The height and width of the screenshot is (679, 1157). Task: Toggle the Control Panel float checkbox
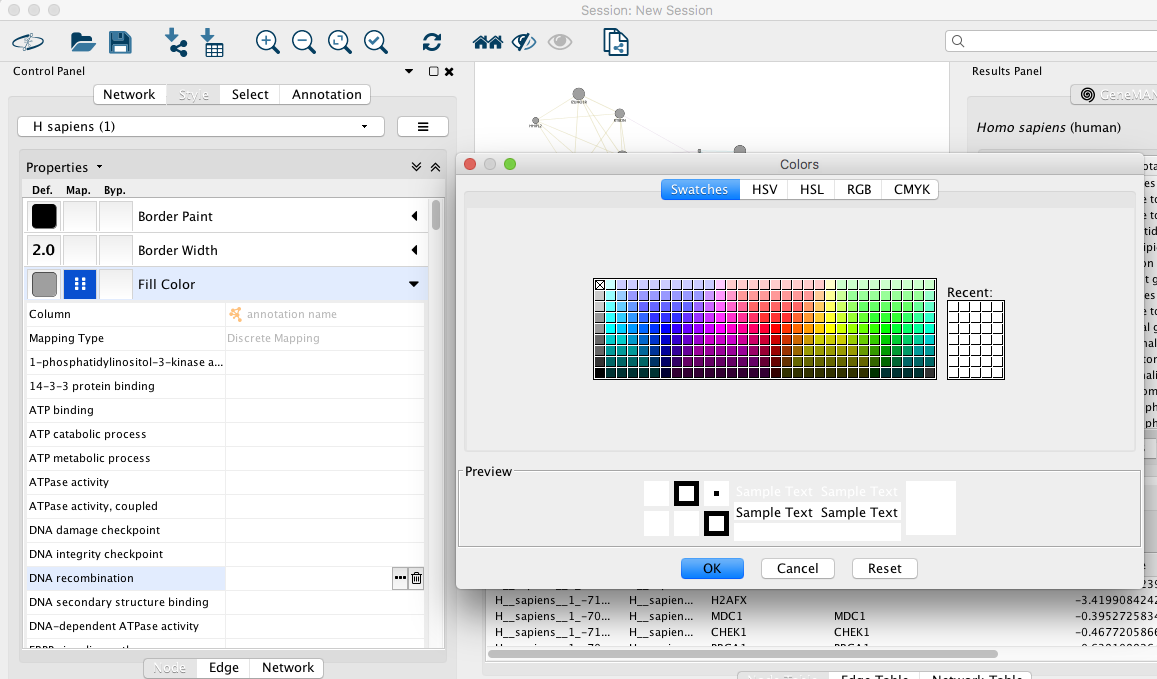point(433,72)
